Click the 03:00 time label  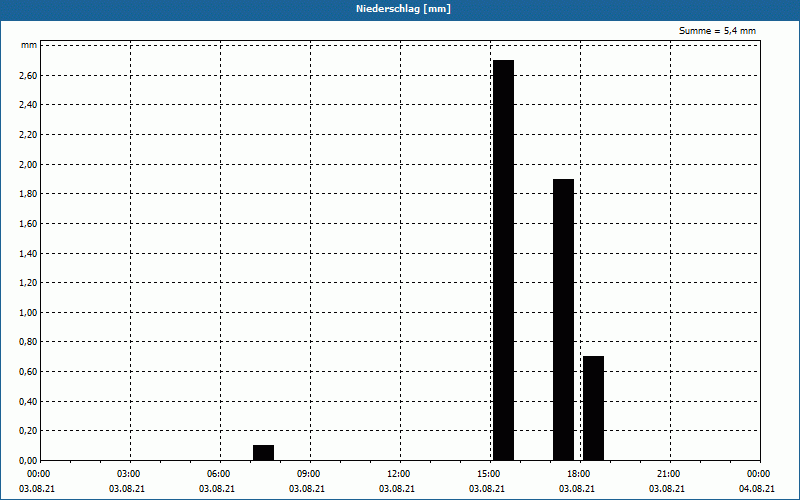(x=129, y=474)
